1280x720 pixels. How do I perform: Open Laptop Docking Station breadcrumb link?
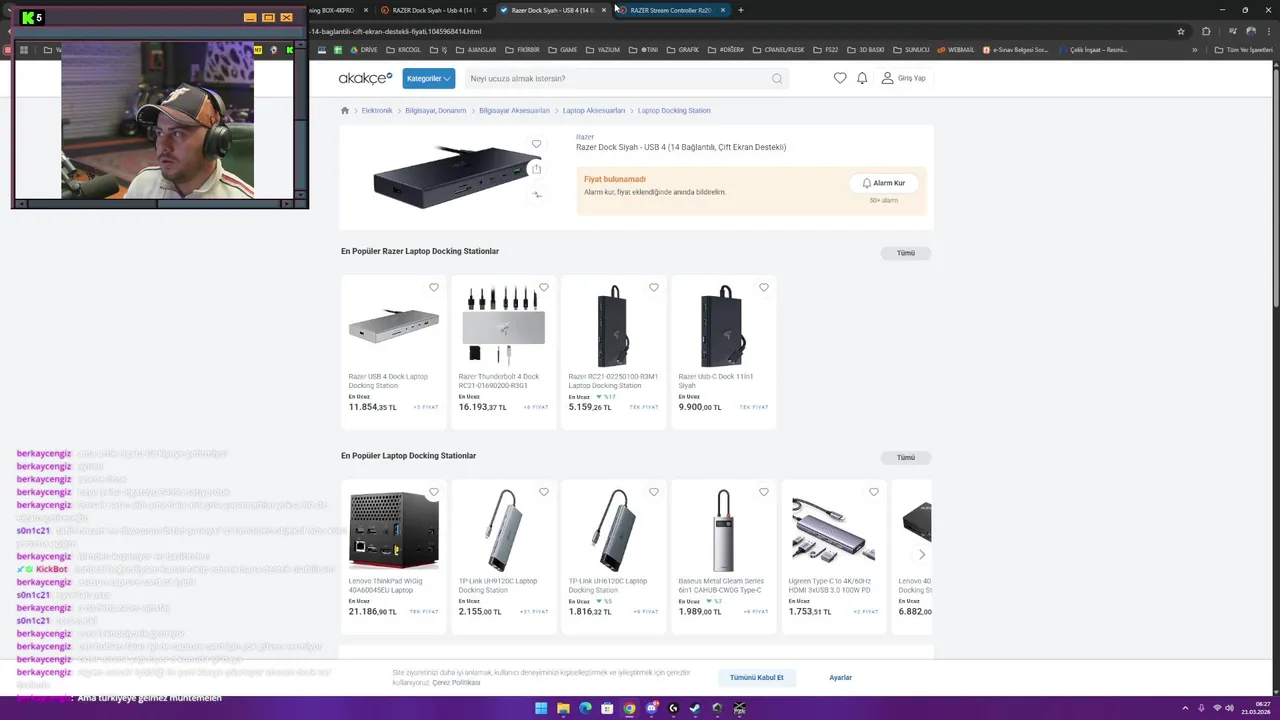(674, 111)
